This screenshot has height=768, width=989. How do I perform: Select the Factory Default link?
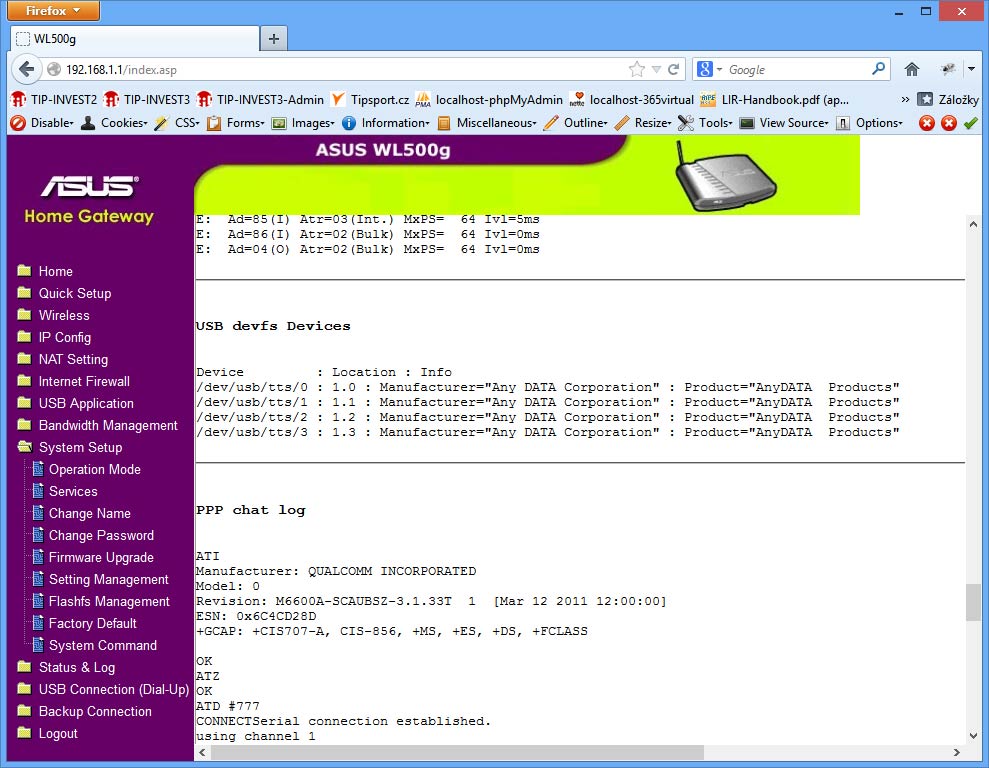(x=92, y=623)
